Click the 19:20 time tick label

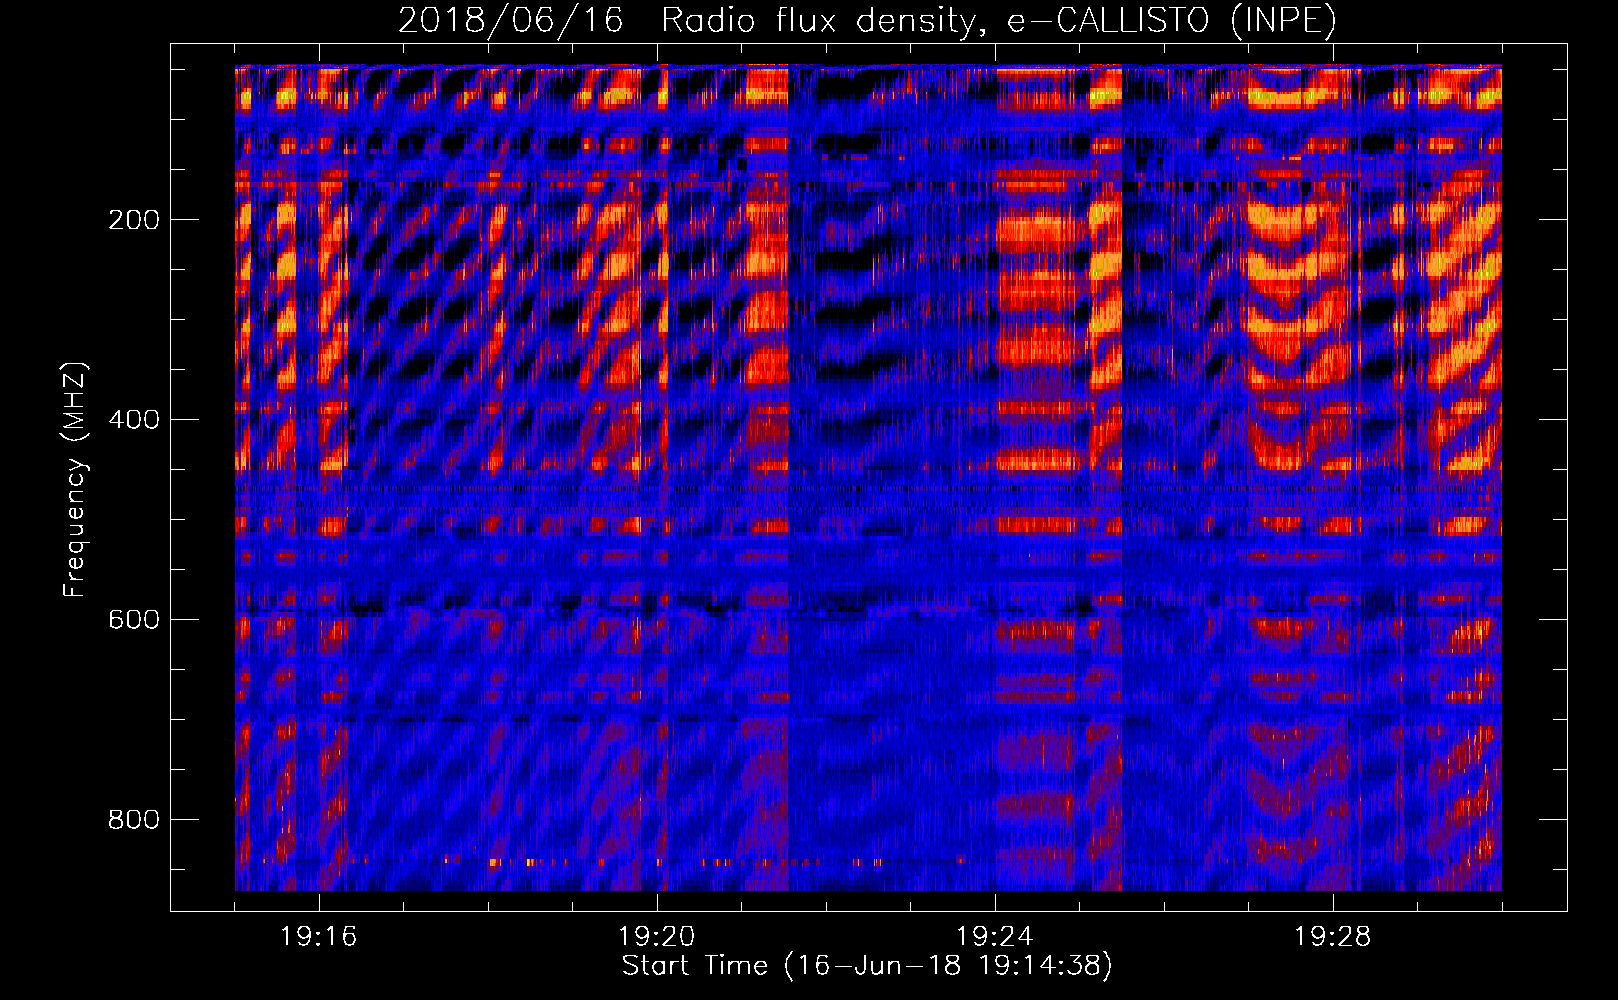tap(657, 937)
